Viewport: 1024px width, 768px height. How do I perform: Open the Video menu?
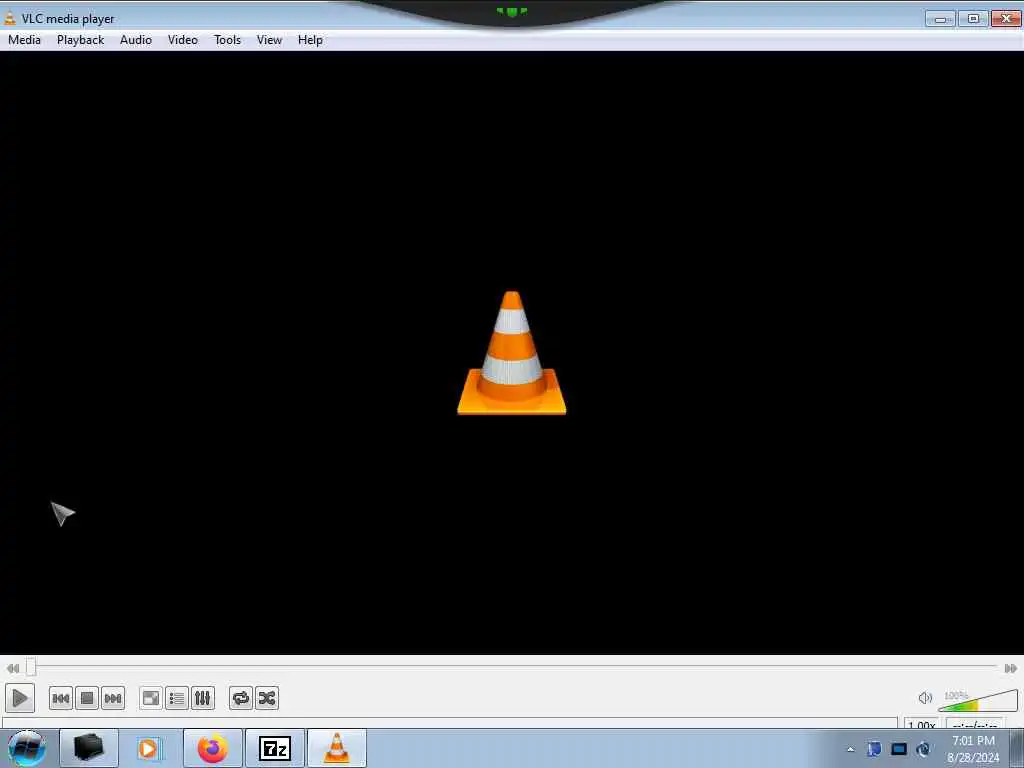tap(183, 40)
